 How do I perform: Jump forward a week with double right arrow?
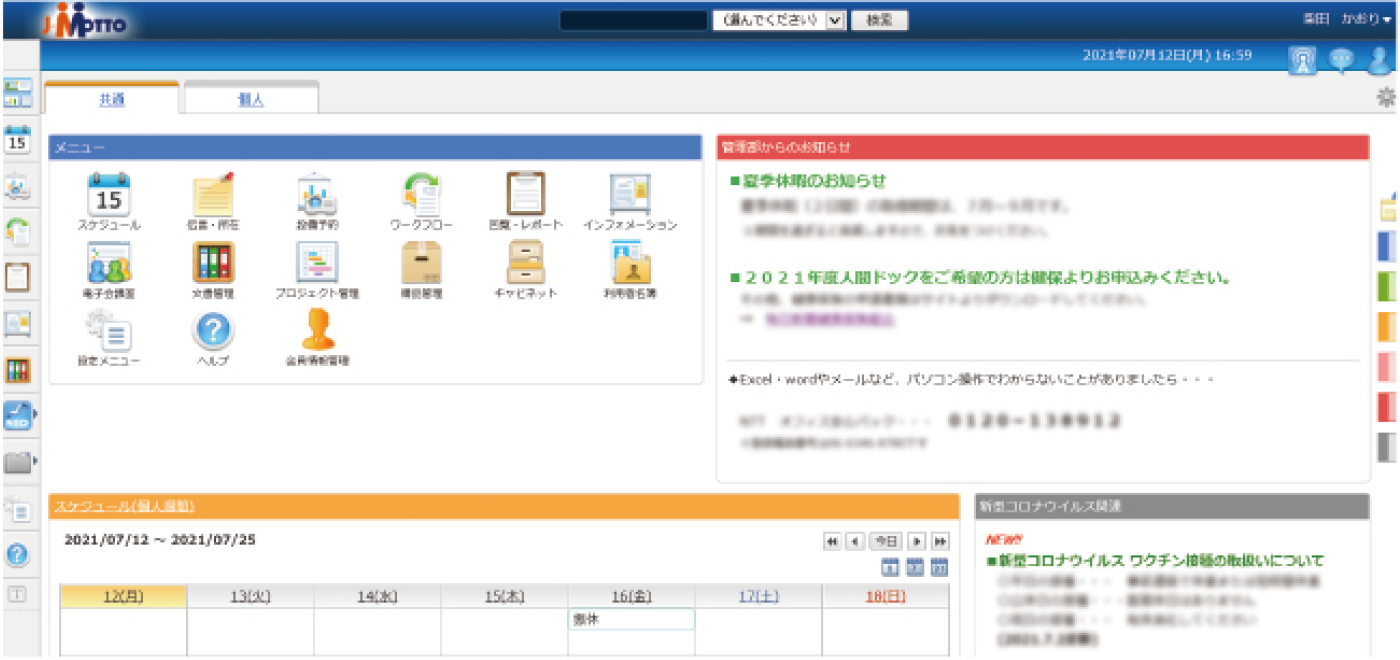(x=940, y=541)
